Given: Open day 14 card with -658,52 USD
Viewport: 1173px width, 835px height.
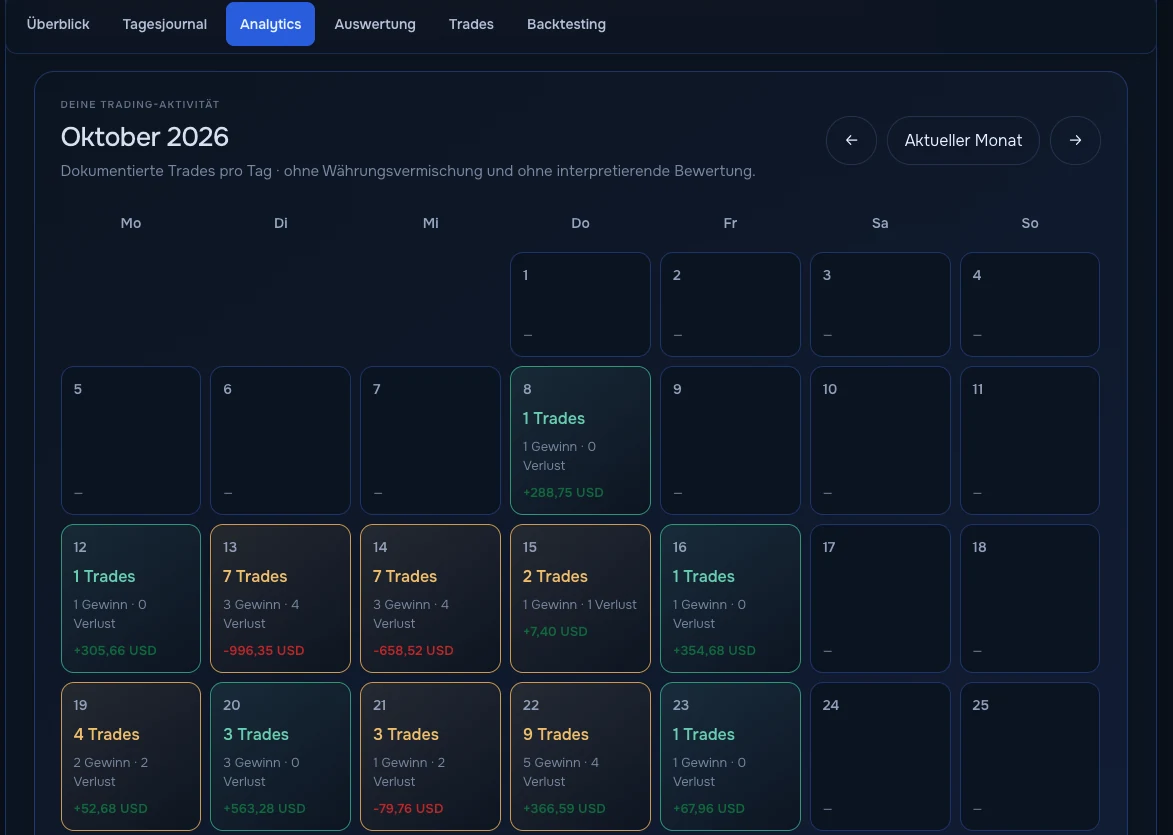Looking at the screenshot, I should [x=430, y=598].
